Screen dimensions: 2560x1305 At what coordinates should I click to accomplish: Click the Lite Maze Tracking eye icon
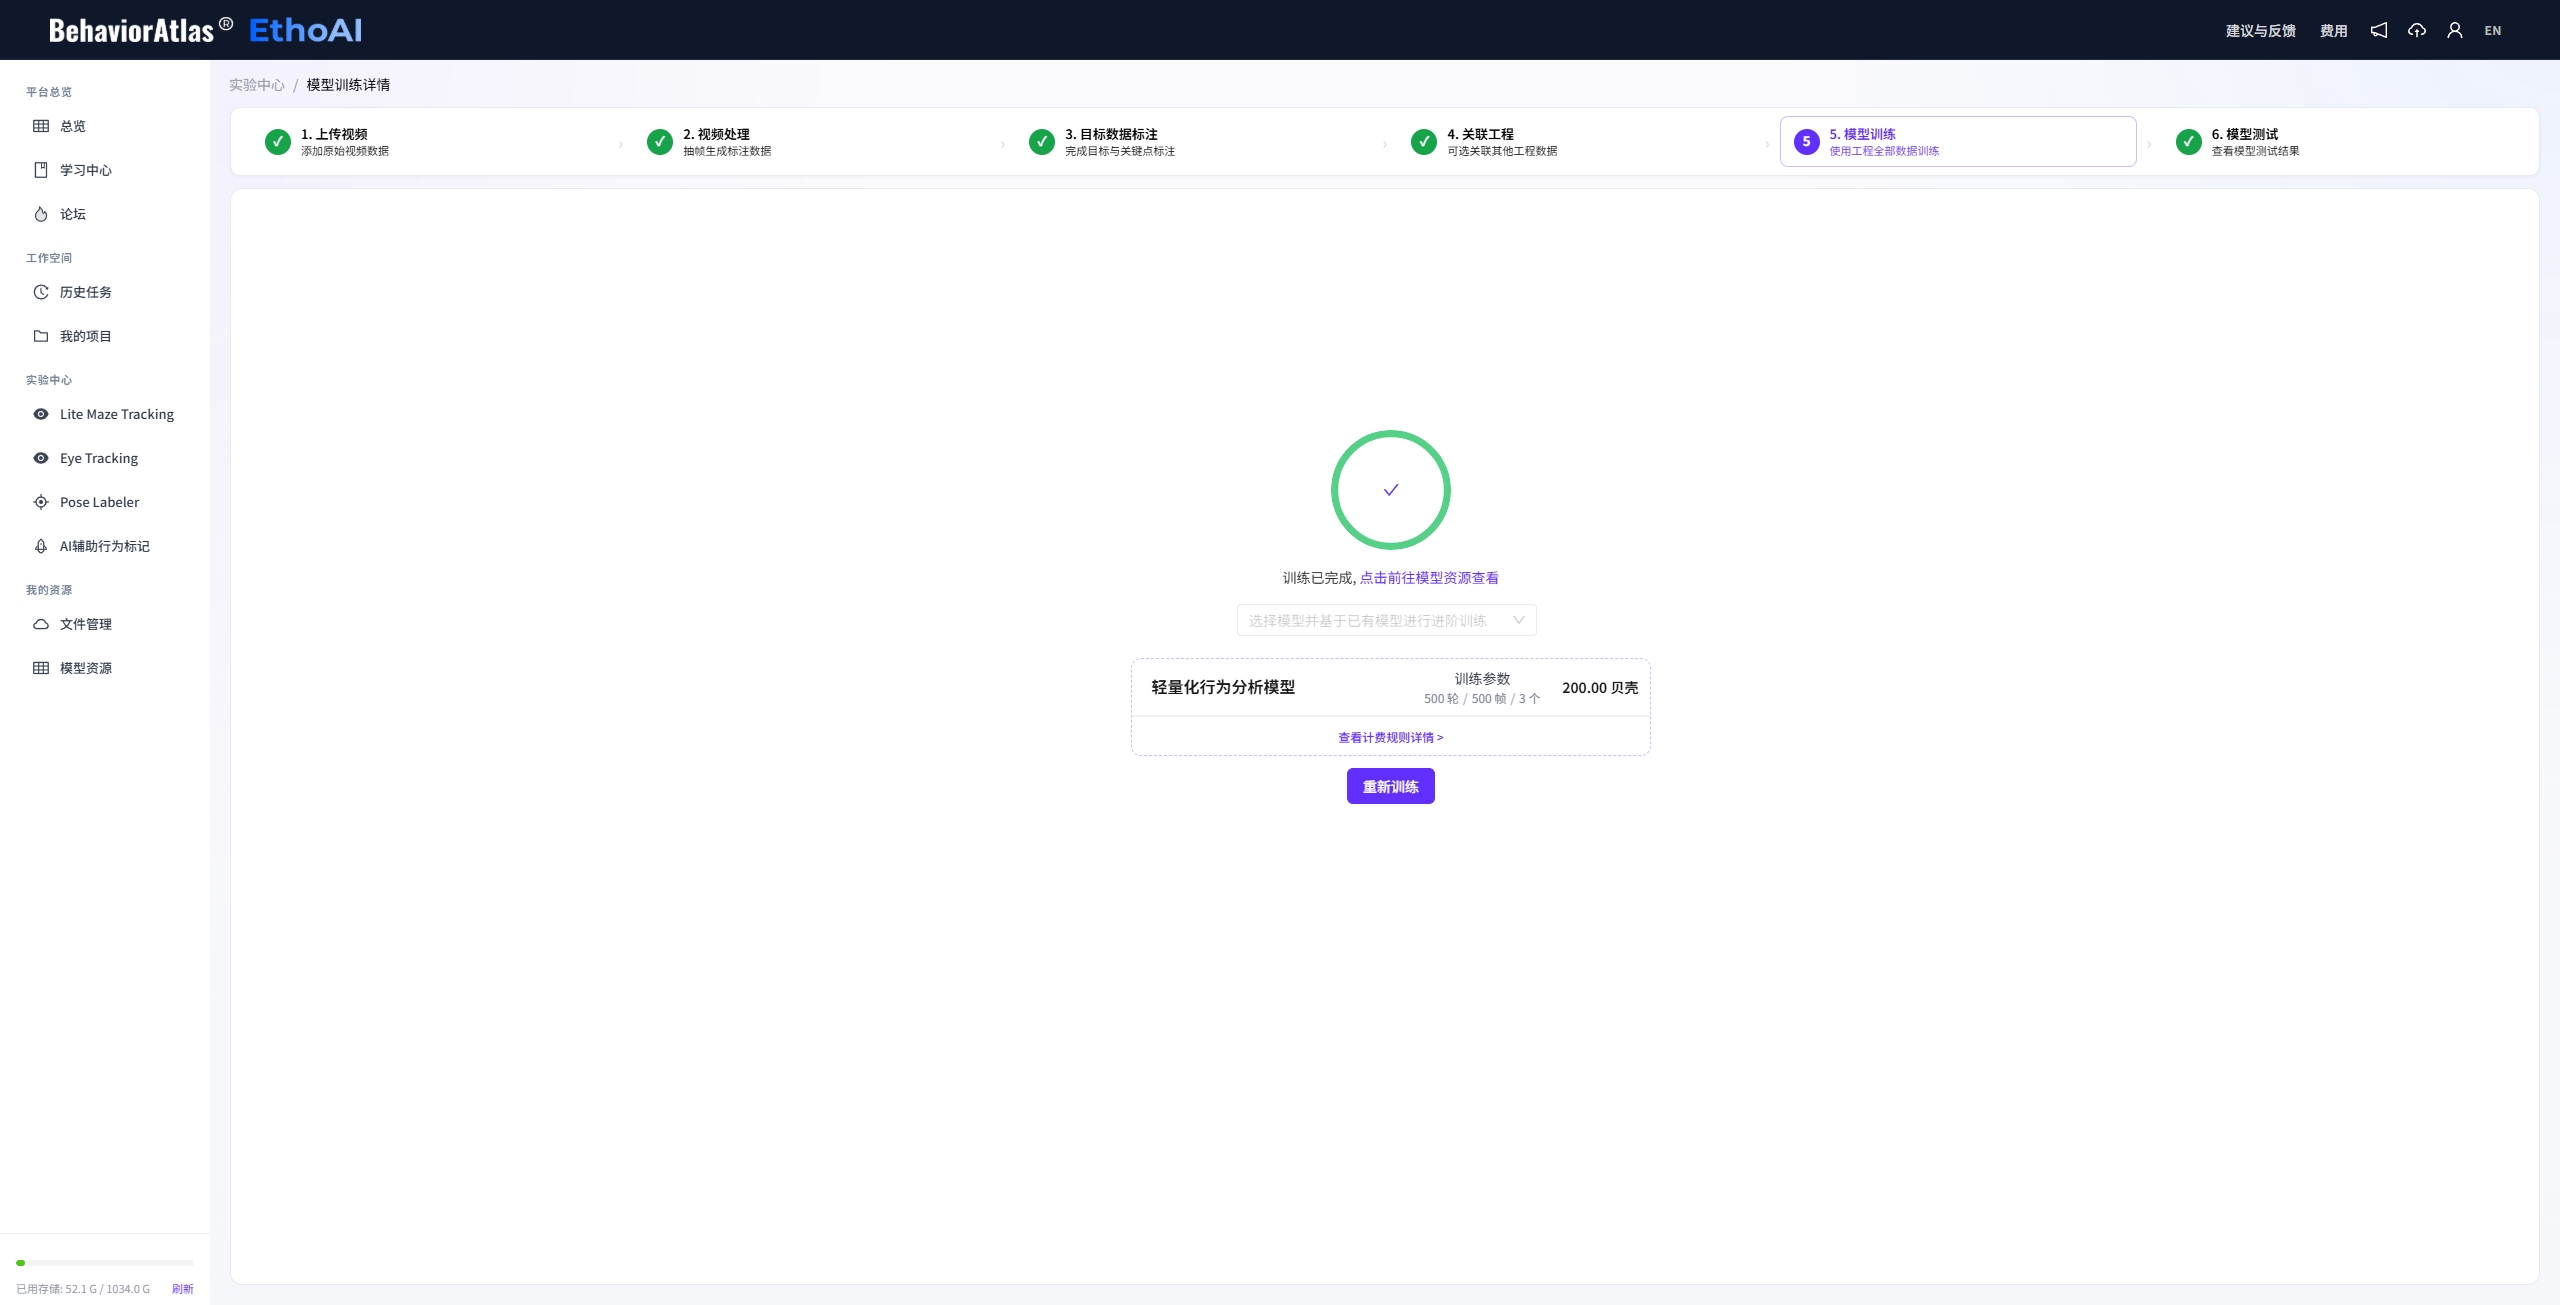click(x=41, y=414)
